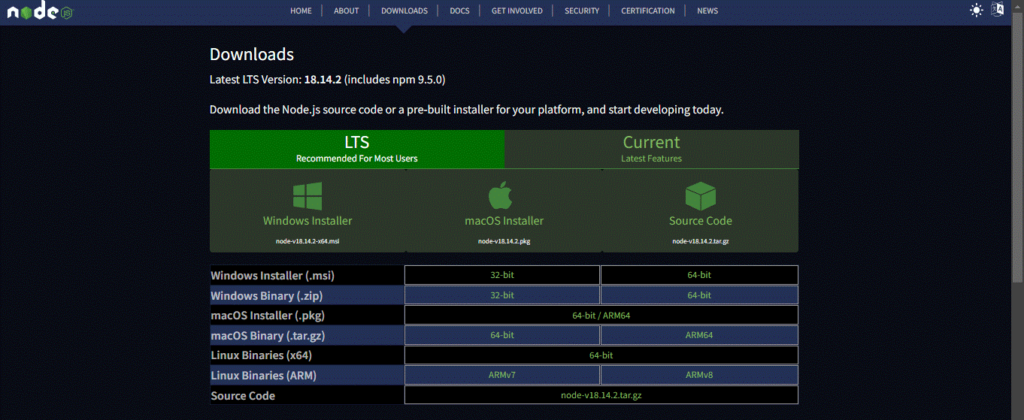
Task: Open the SECURITY menu item
Action: (x=582, y=11)
